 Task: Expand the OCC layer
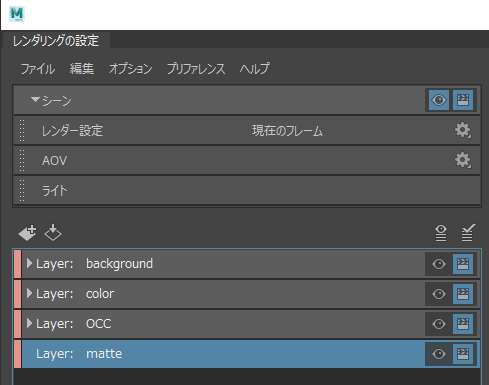coord(29,323)
